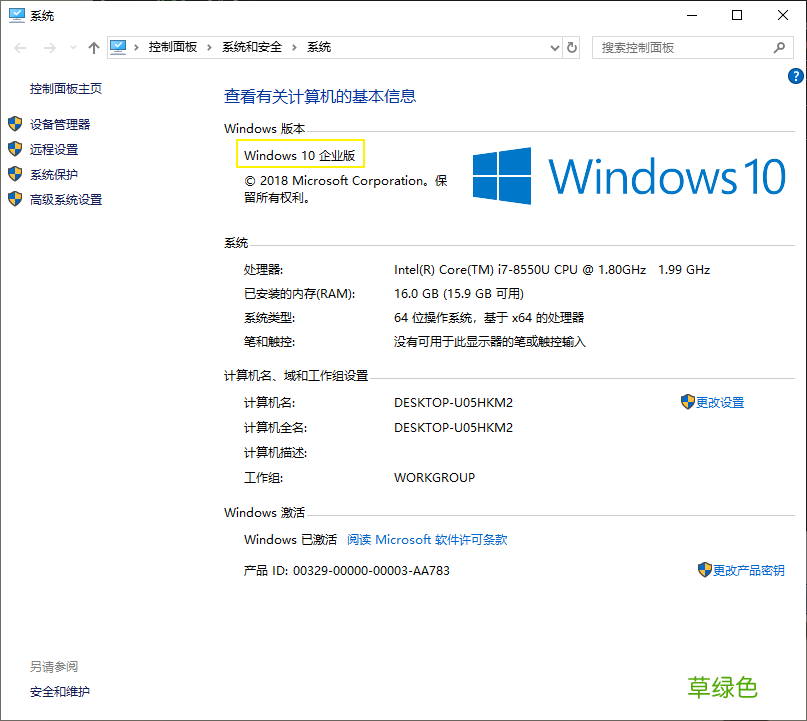Minimize the 系统 window
The image size is (807, 721).
click(x=692, y=15)
